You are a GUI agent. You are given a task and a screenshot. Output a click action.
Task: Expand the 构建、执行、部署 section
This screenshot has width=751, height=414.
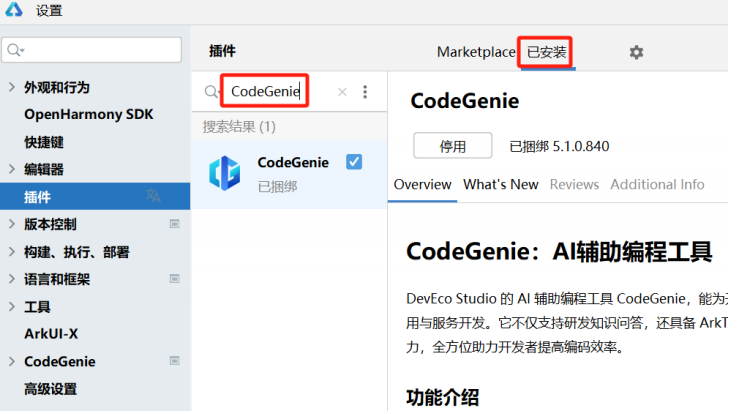click(11, 252)
